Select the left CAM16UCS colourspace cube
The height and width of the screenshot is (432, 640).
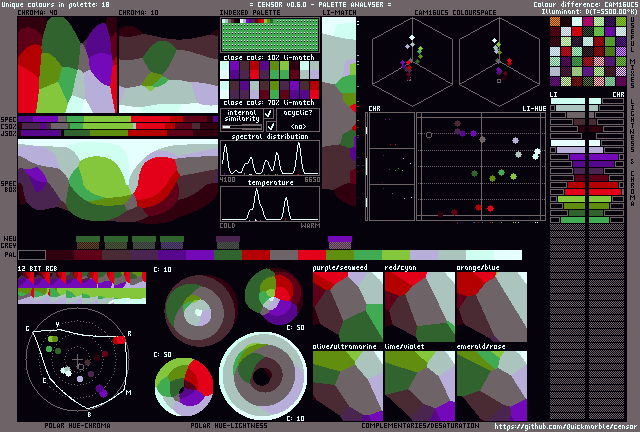coord(412,62)
